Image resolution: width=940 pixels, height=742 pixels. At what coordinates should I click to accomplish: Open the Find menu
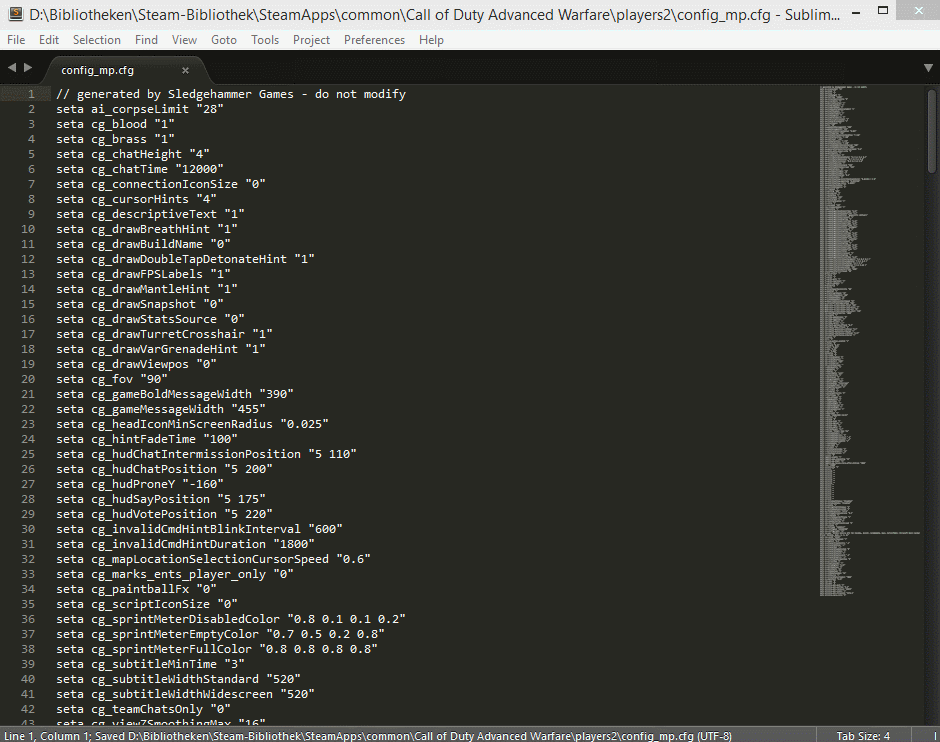(146, 40)
